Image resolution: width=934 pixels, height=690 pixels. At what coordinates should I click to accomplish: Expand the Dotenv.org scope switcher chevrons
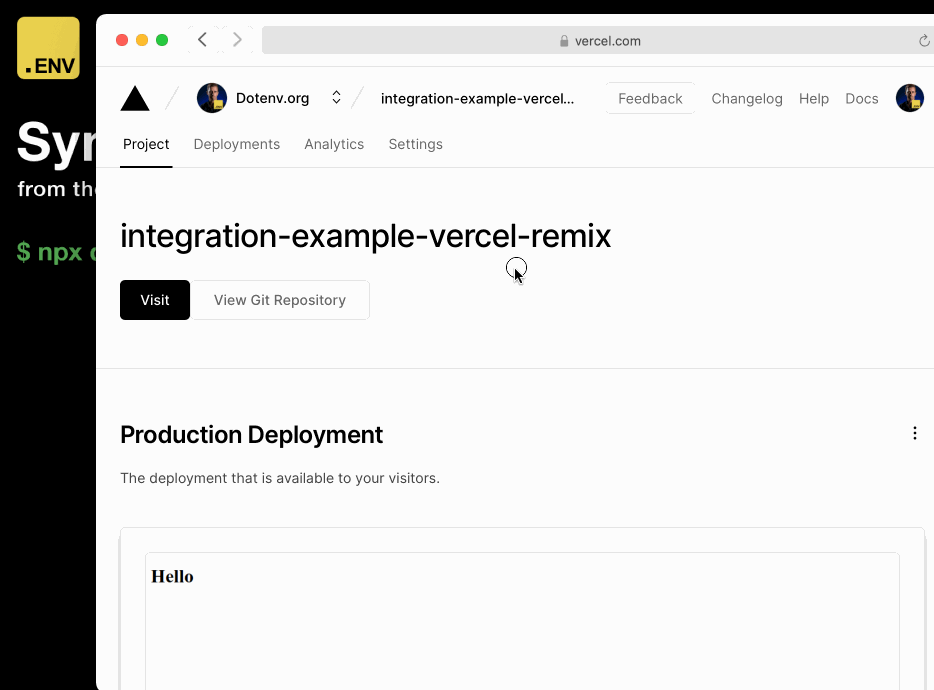pos(336,98)
